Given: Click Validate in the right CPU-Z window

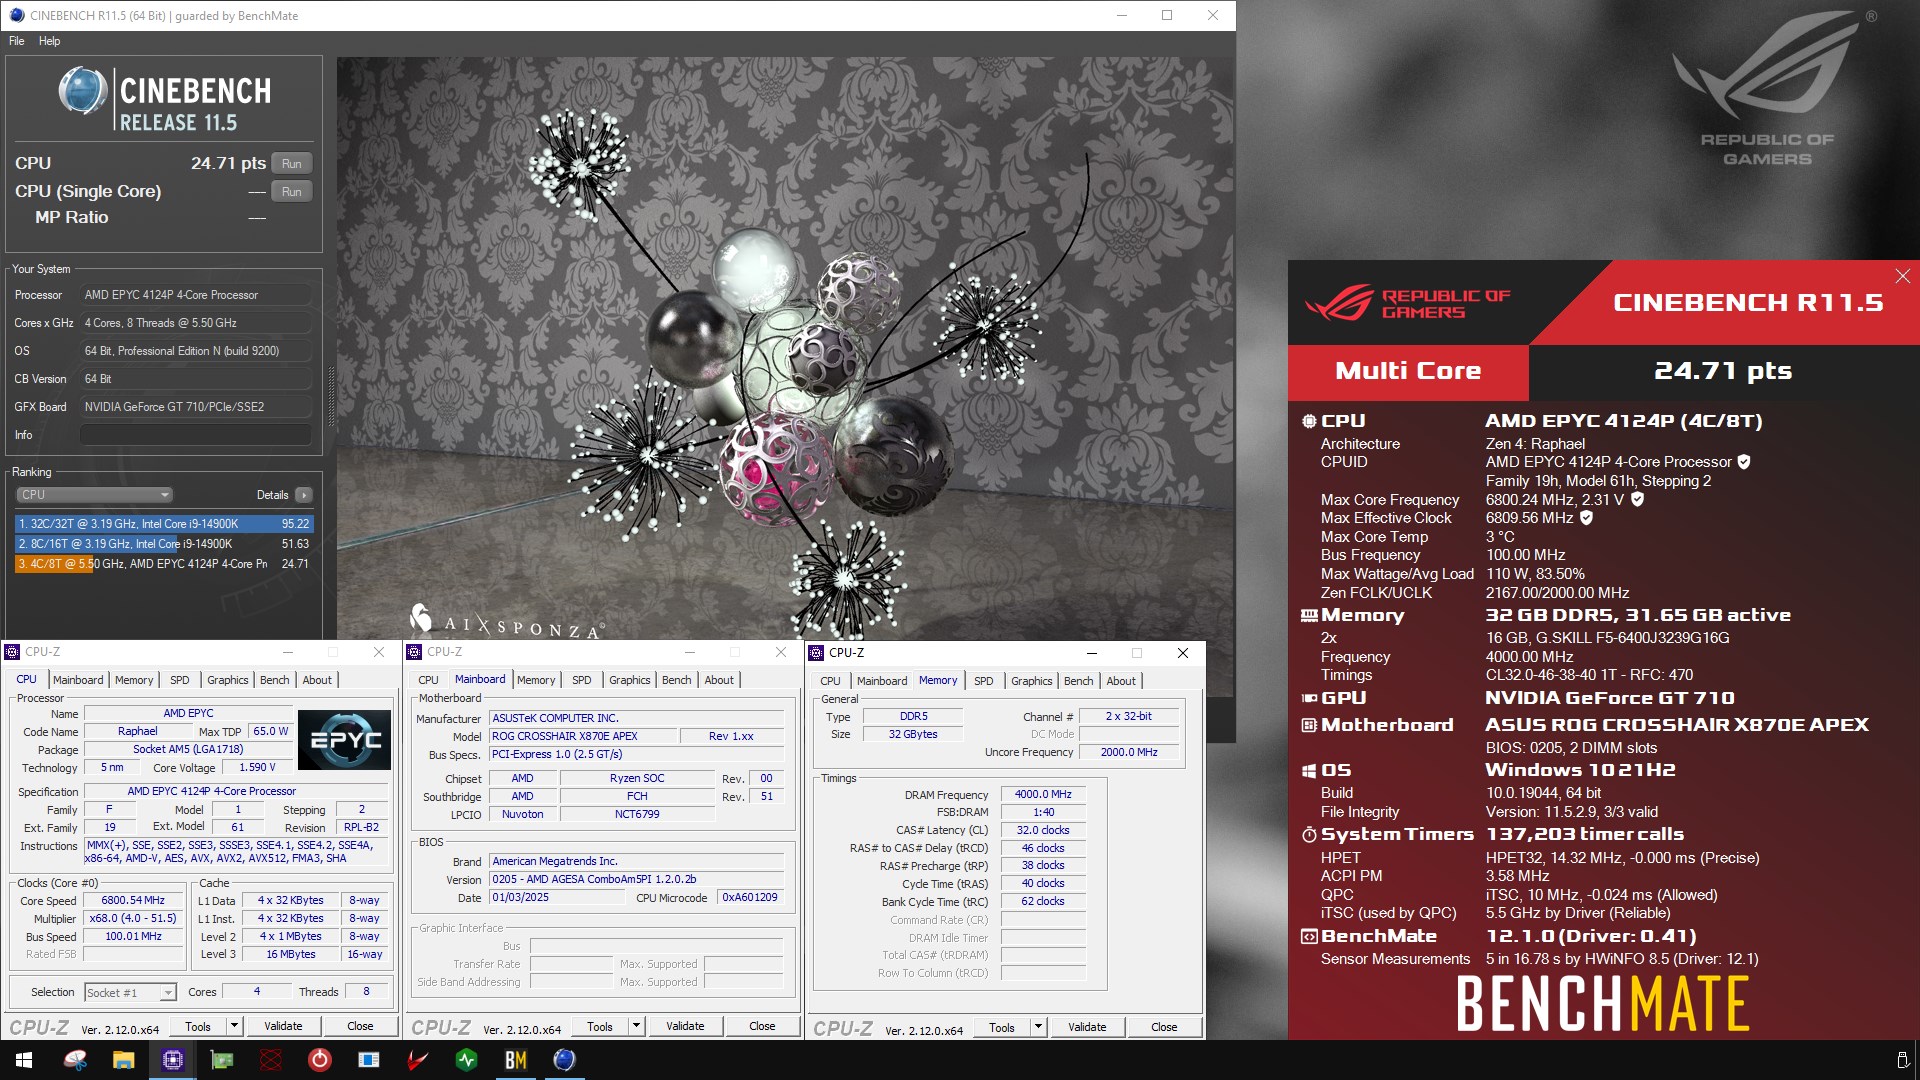Looking at the screenshot, I should pyautogui.click(x=1087, y=1027).
